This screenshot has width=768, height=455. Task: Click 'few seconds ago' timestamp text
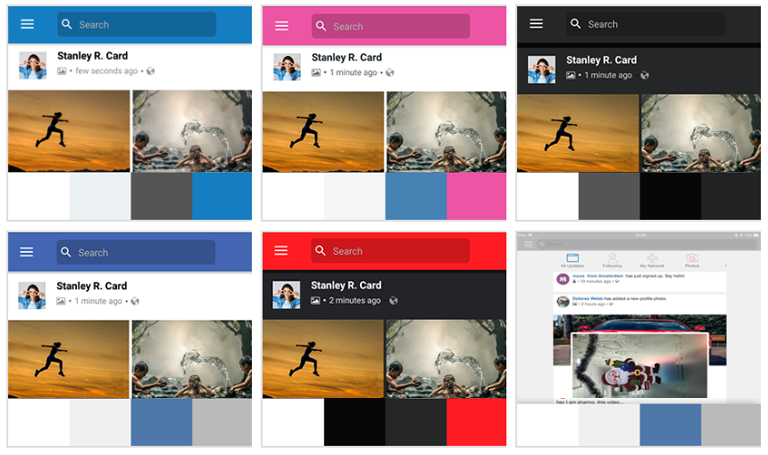point(106,71)
